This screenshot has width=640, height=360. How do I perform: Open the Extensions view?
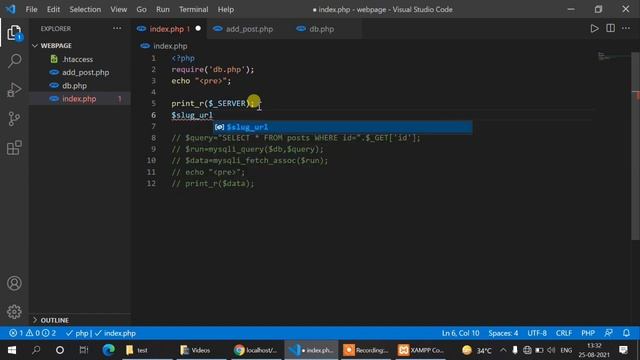pyautogui.click(x=14, y=148)
